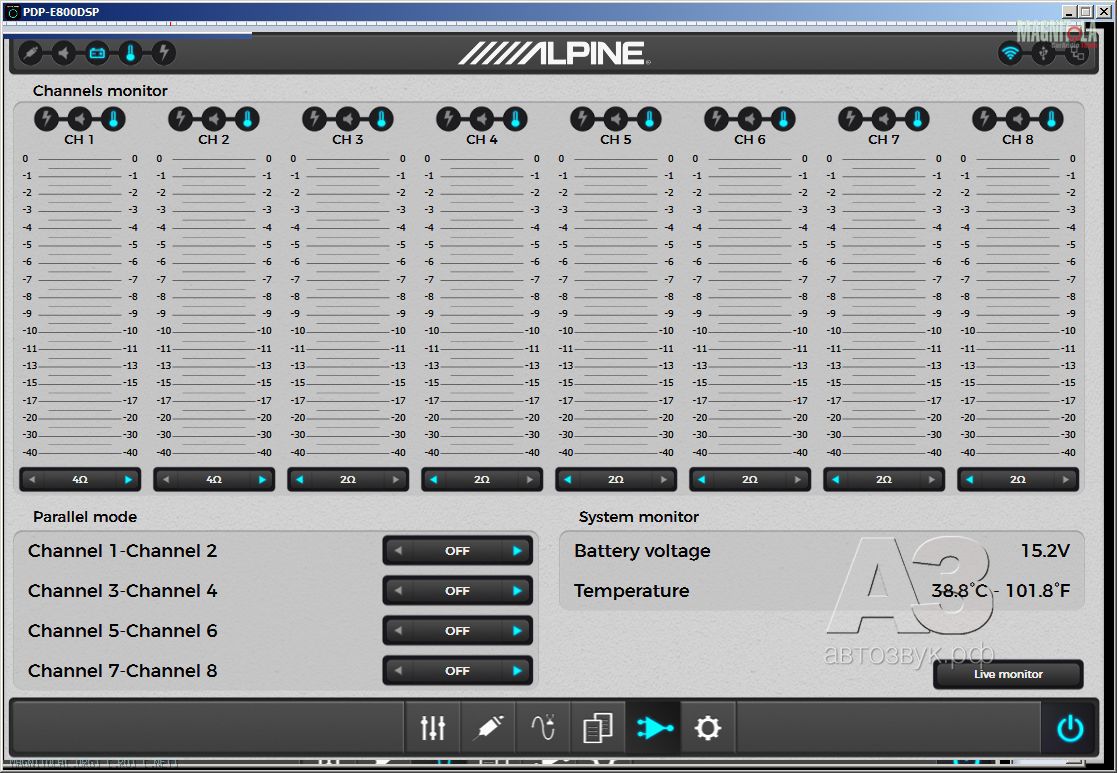Click the CH 8 thermometer indicator
Viewport: 1117px width, 773px height.
[1051, 119]
